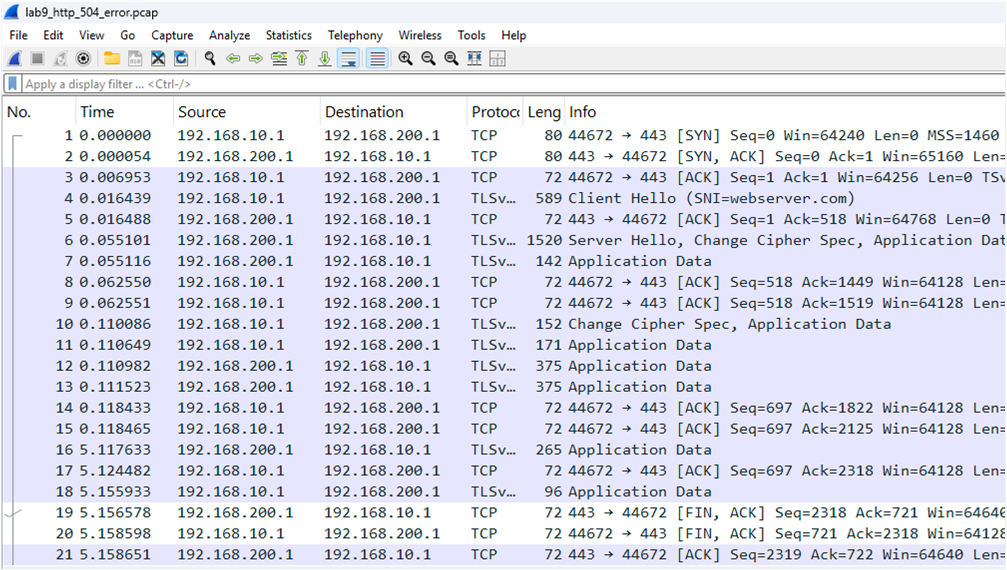Select packet 4 Client Hello row

[x=500, y=198]
